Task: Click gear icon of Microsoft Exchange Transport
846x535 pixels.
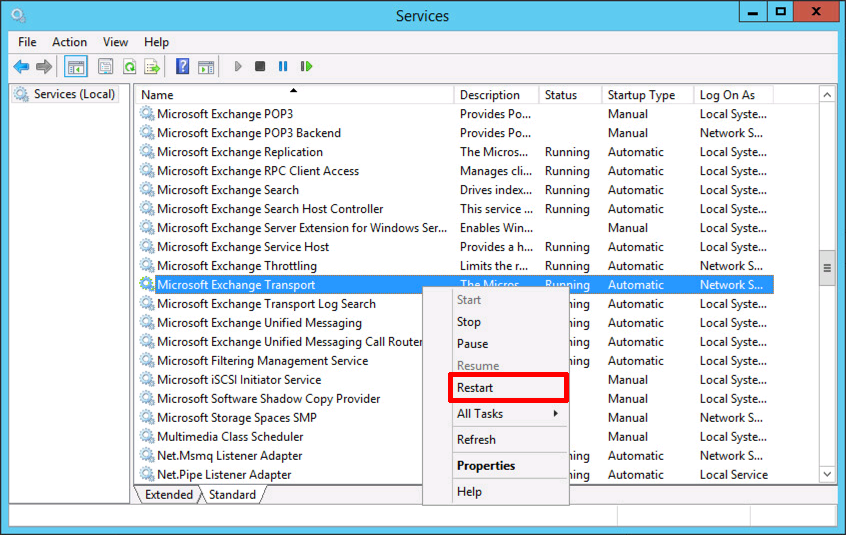Action: (146, 284)
